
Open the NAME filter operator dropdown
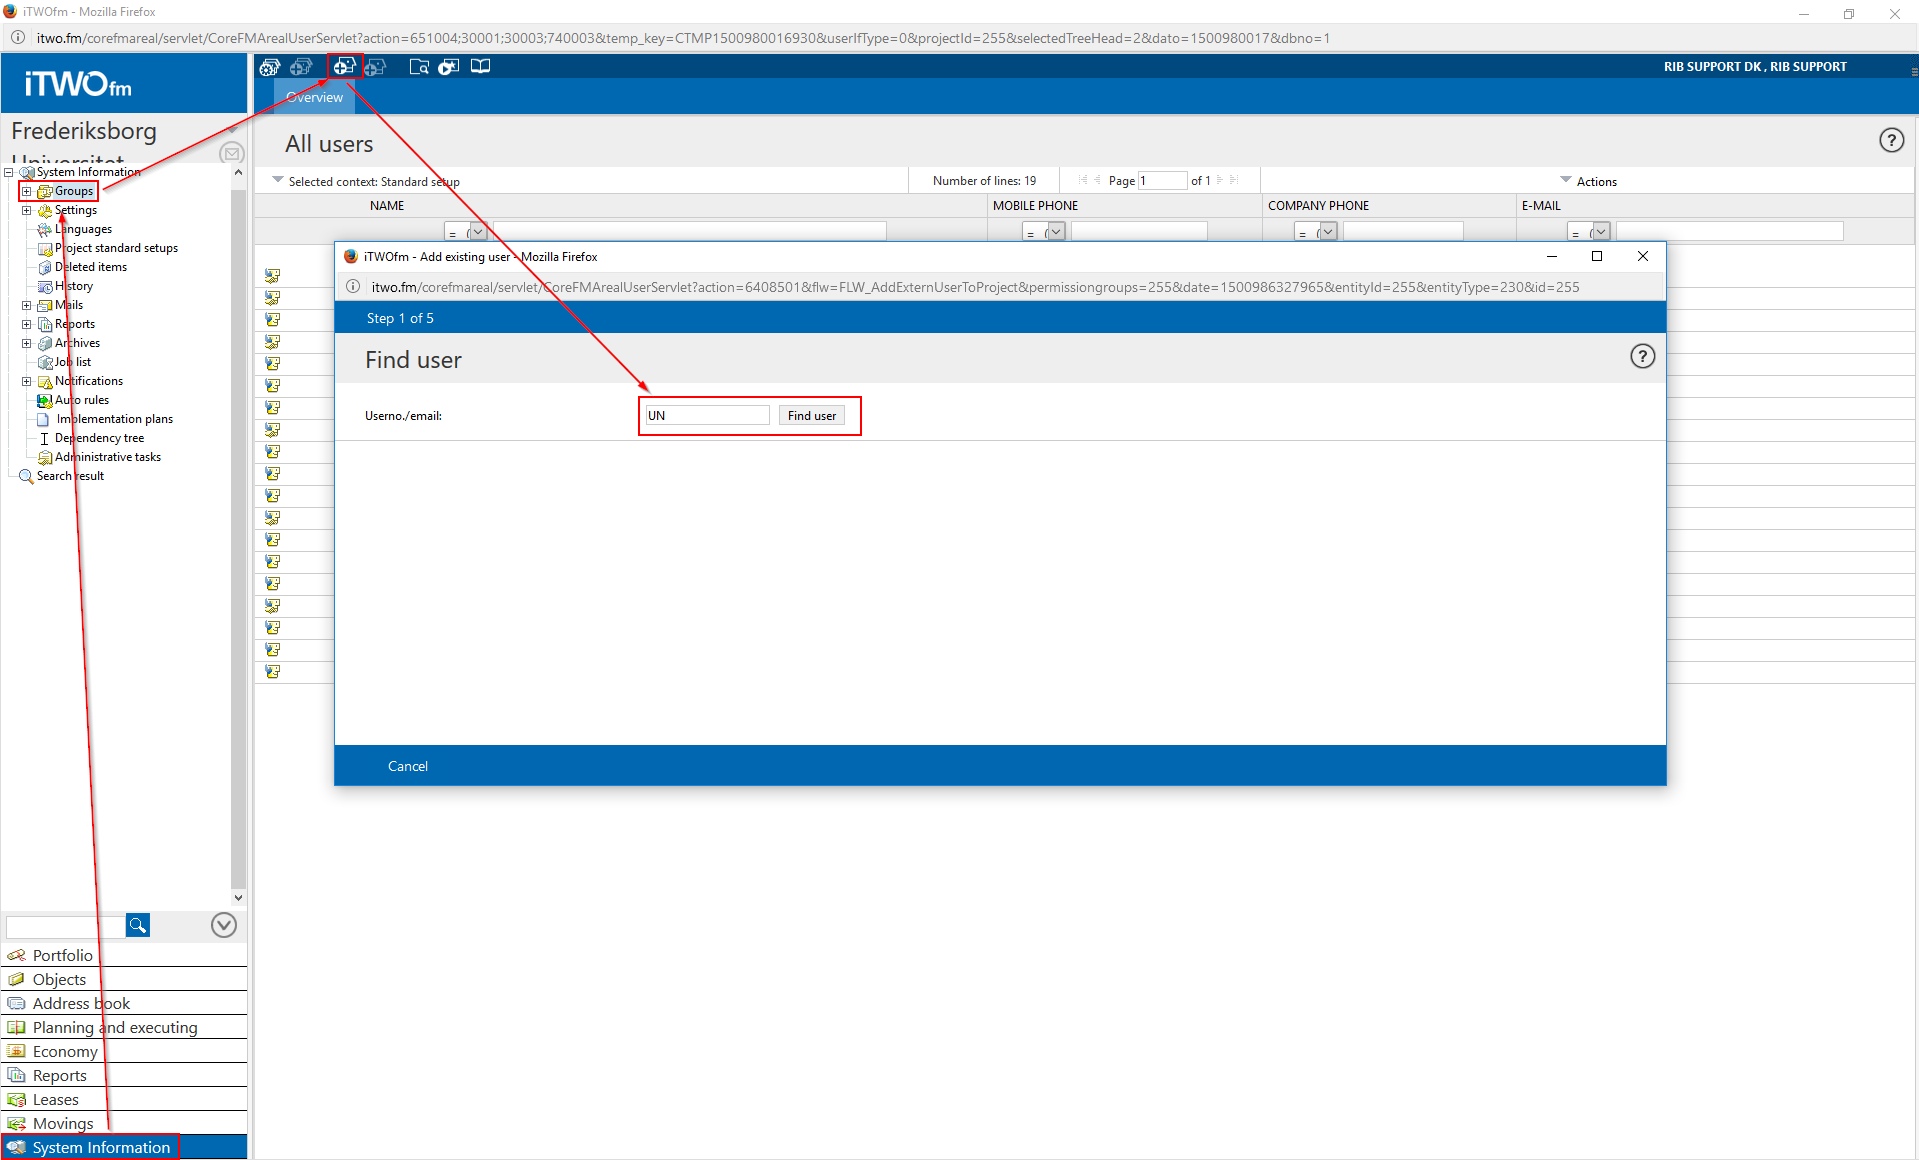pos(477,232)
